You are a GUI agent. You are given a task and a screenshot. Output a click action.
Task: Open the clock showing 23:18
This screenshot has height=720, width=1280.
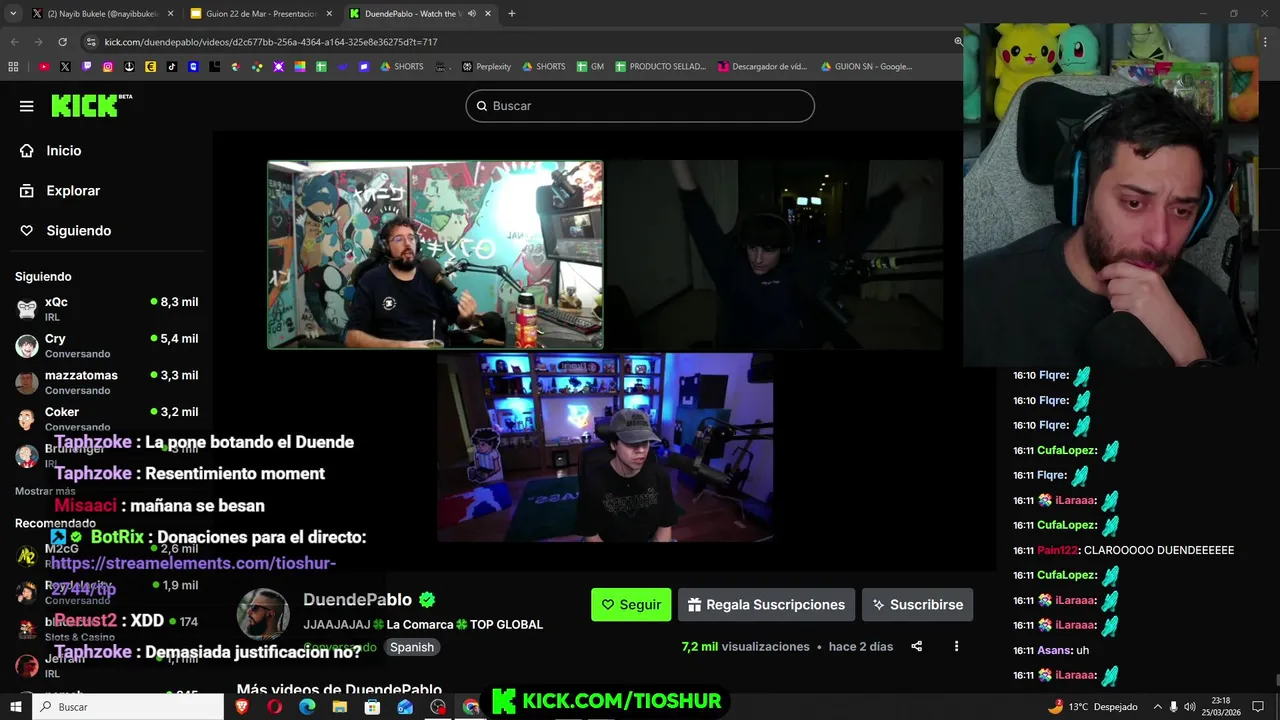(1223, 707)
